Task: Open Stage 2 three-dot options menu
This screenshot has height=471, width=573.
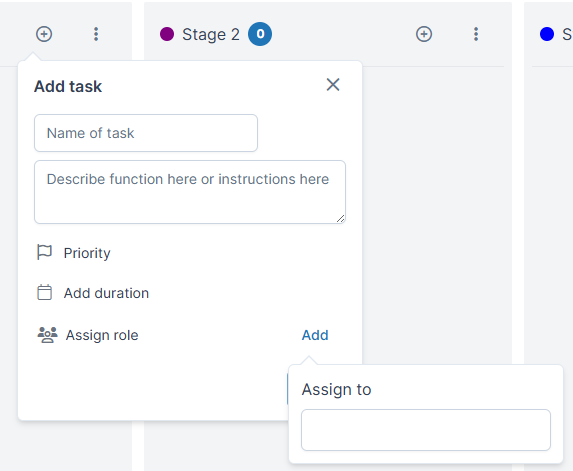Action: (x=476, y=34)
